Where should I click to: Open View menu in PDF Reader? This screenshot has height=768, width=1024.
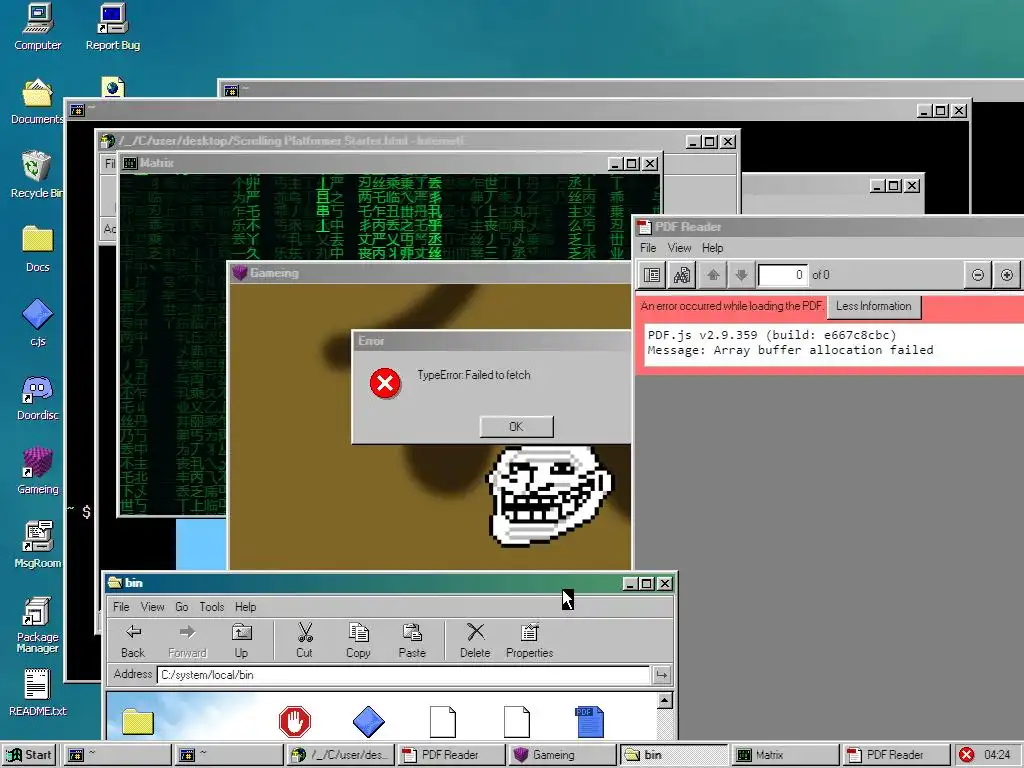pos(679,248)
